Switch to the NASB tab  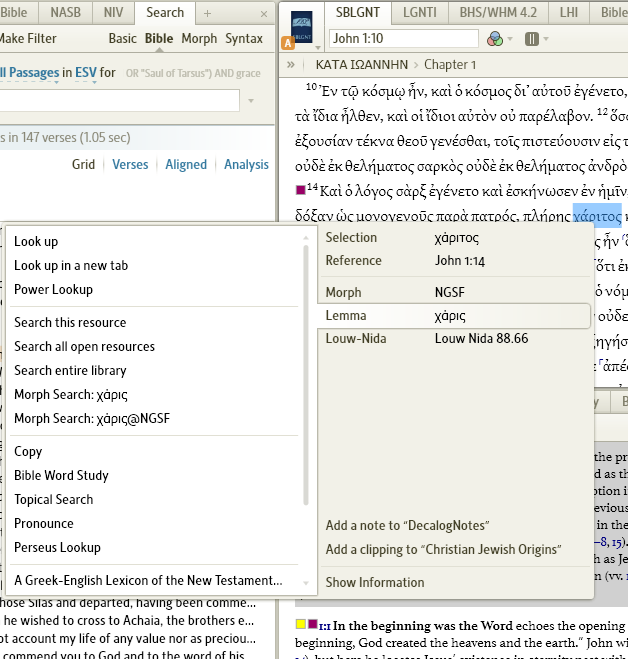(66, 13)
